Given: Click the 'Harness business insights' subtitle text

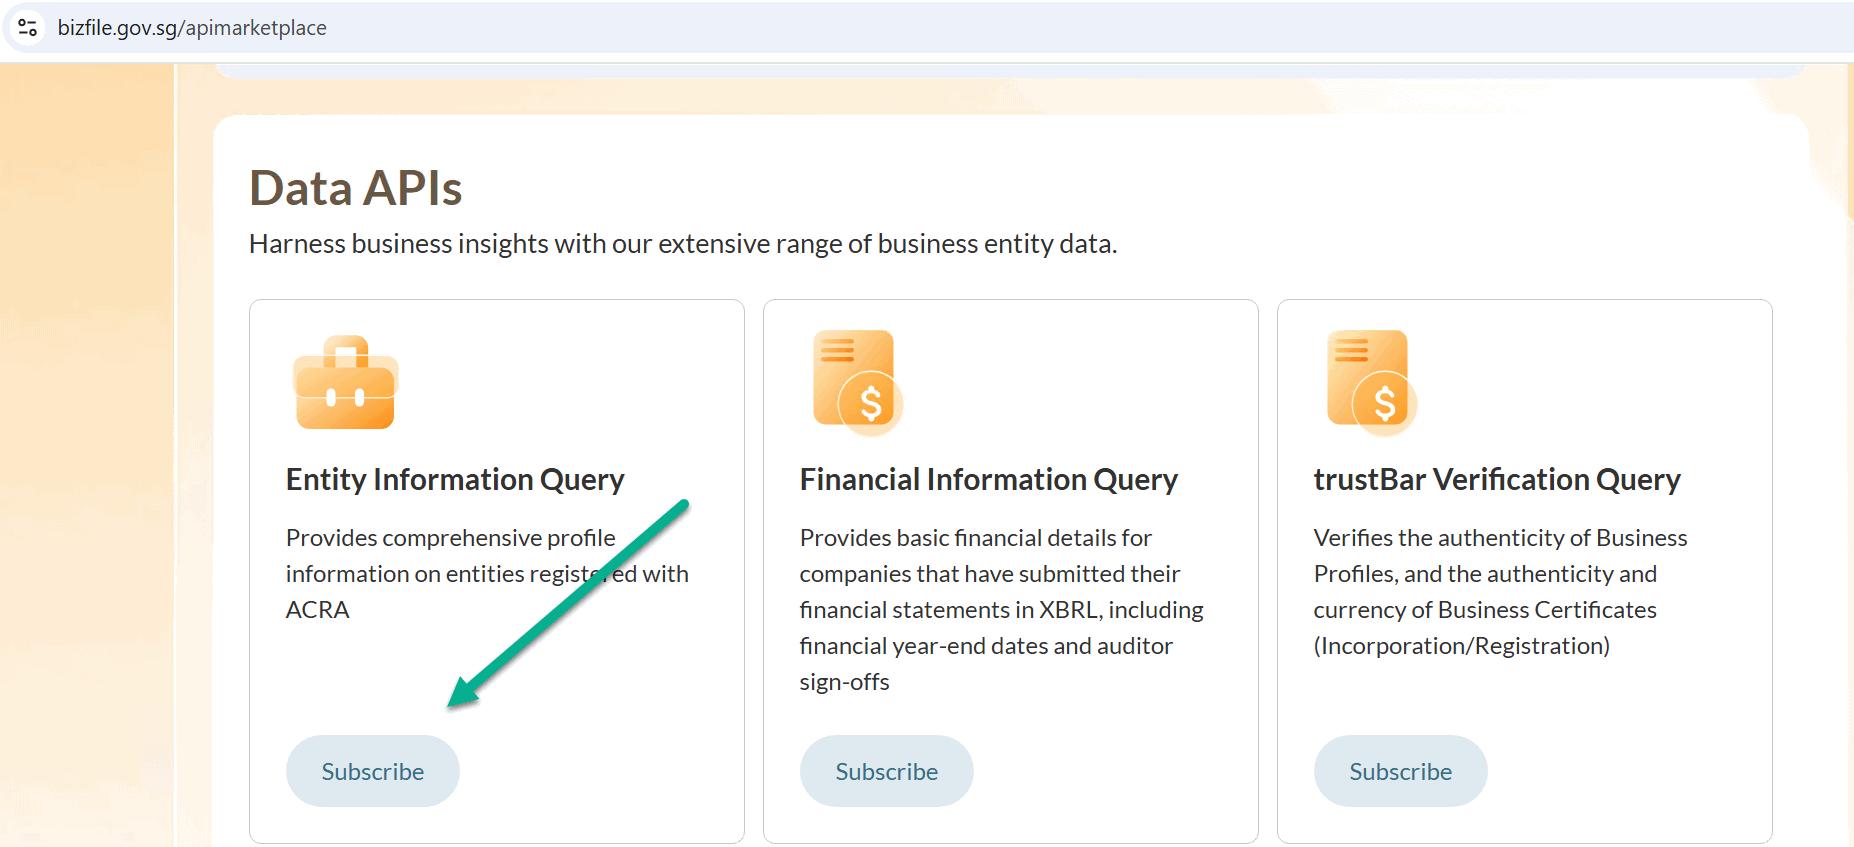Looking at the screenshot, I should coord(683,244).
